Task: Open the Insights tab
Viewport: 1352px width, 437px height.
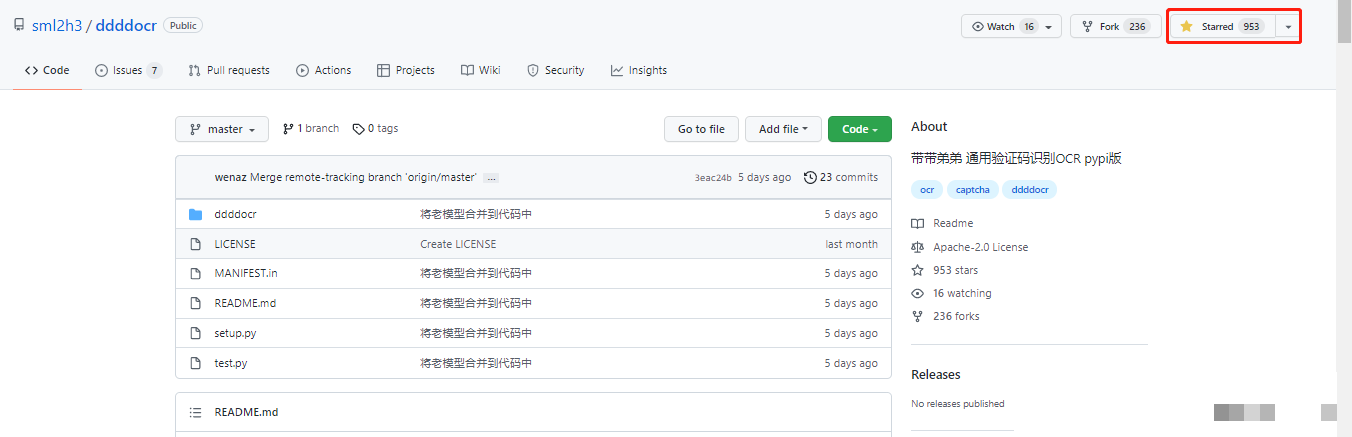Action: (x=638, y=70)
